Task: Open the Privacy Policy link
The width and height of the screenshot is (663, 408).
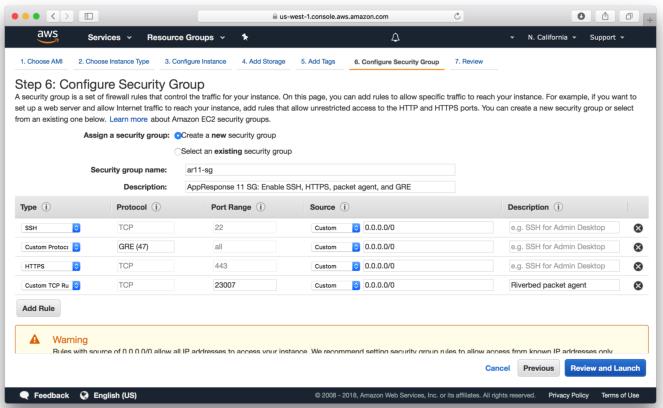Action: click(569, 395)
